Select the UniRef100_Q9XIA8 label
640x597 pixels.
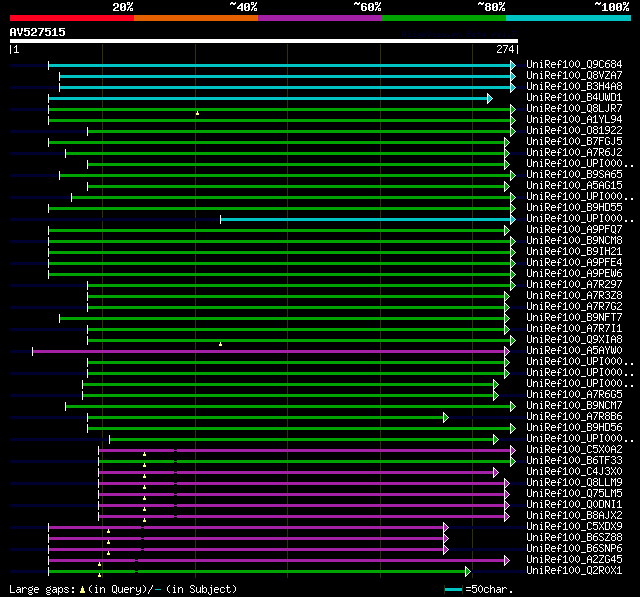click(574, 340)
